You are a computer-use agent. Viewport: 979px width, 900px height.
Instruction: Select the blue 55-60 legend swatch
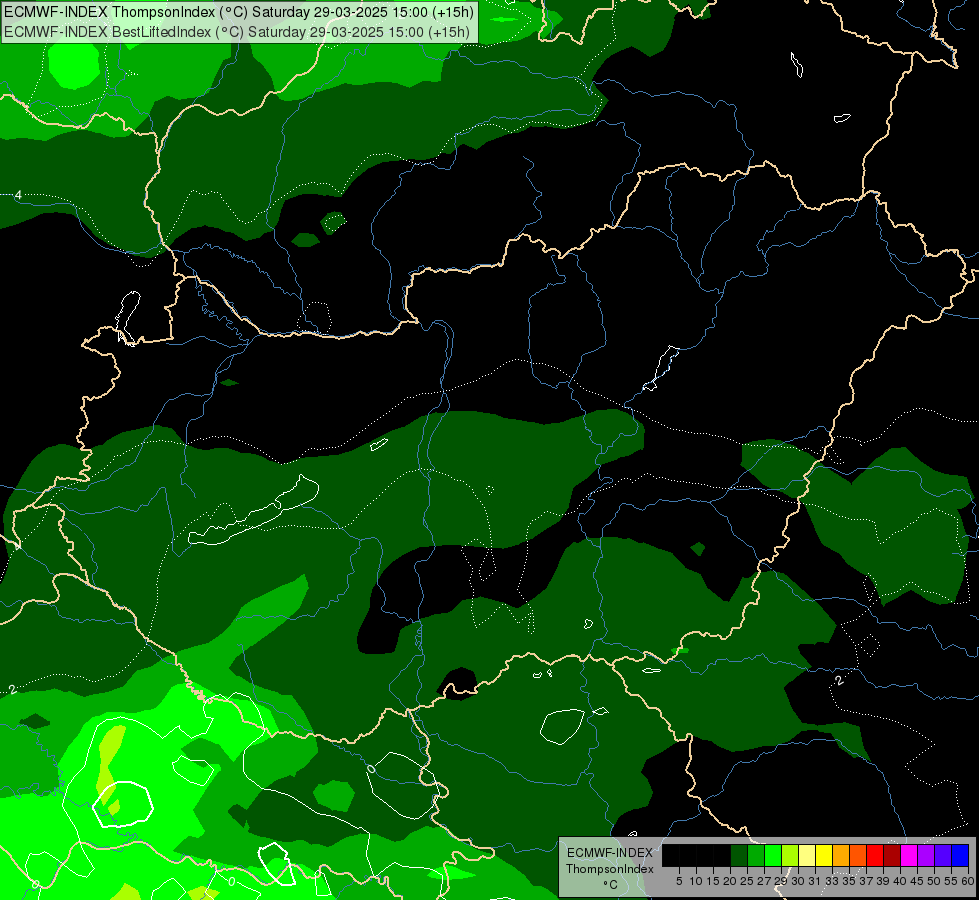(960, 855)
